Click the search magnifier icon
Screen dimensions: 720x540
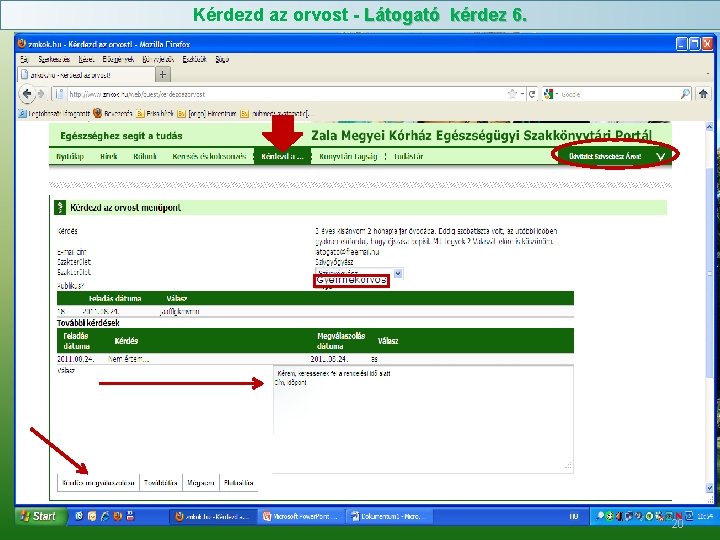pos(685,94)
